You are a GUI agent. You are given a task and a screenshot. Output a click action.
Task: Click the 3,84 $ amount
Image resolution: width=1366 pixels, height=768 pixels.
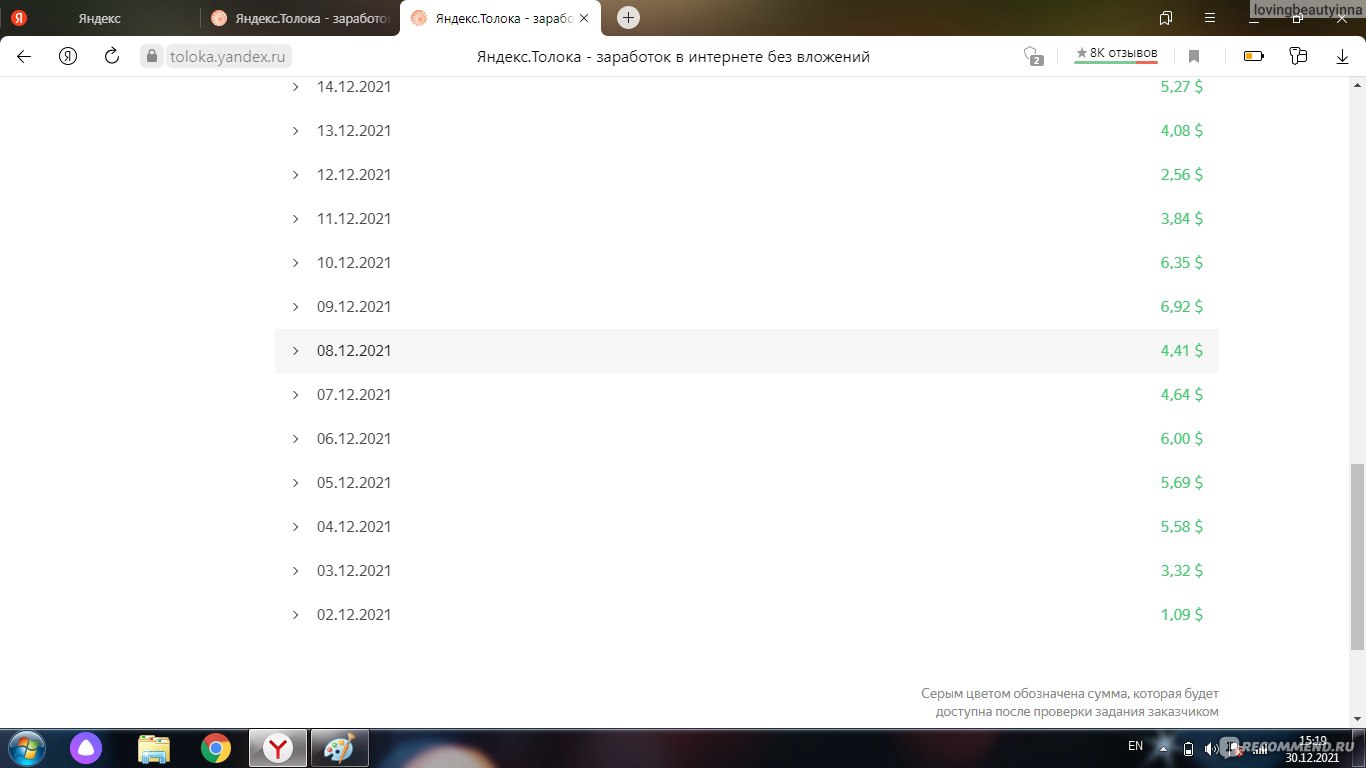tap(1181, 219)
